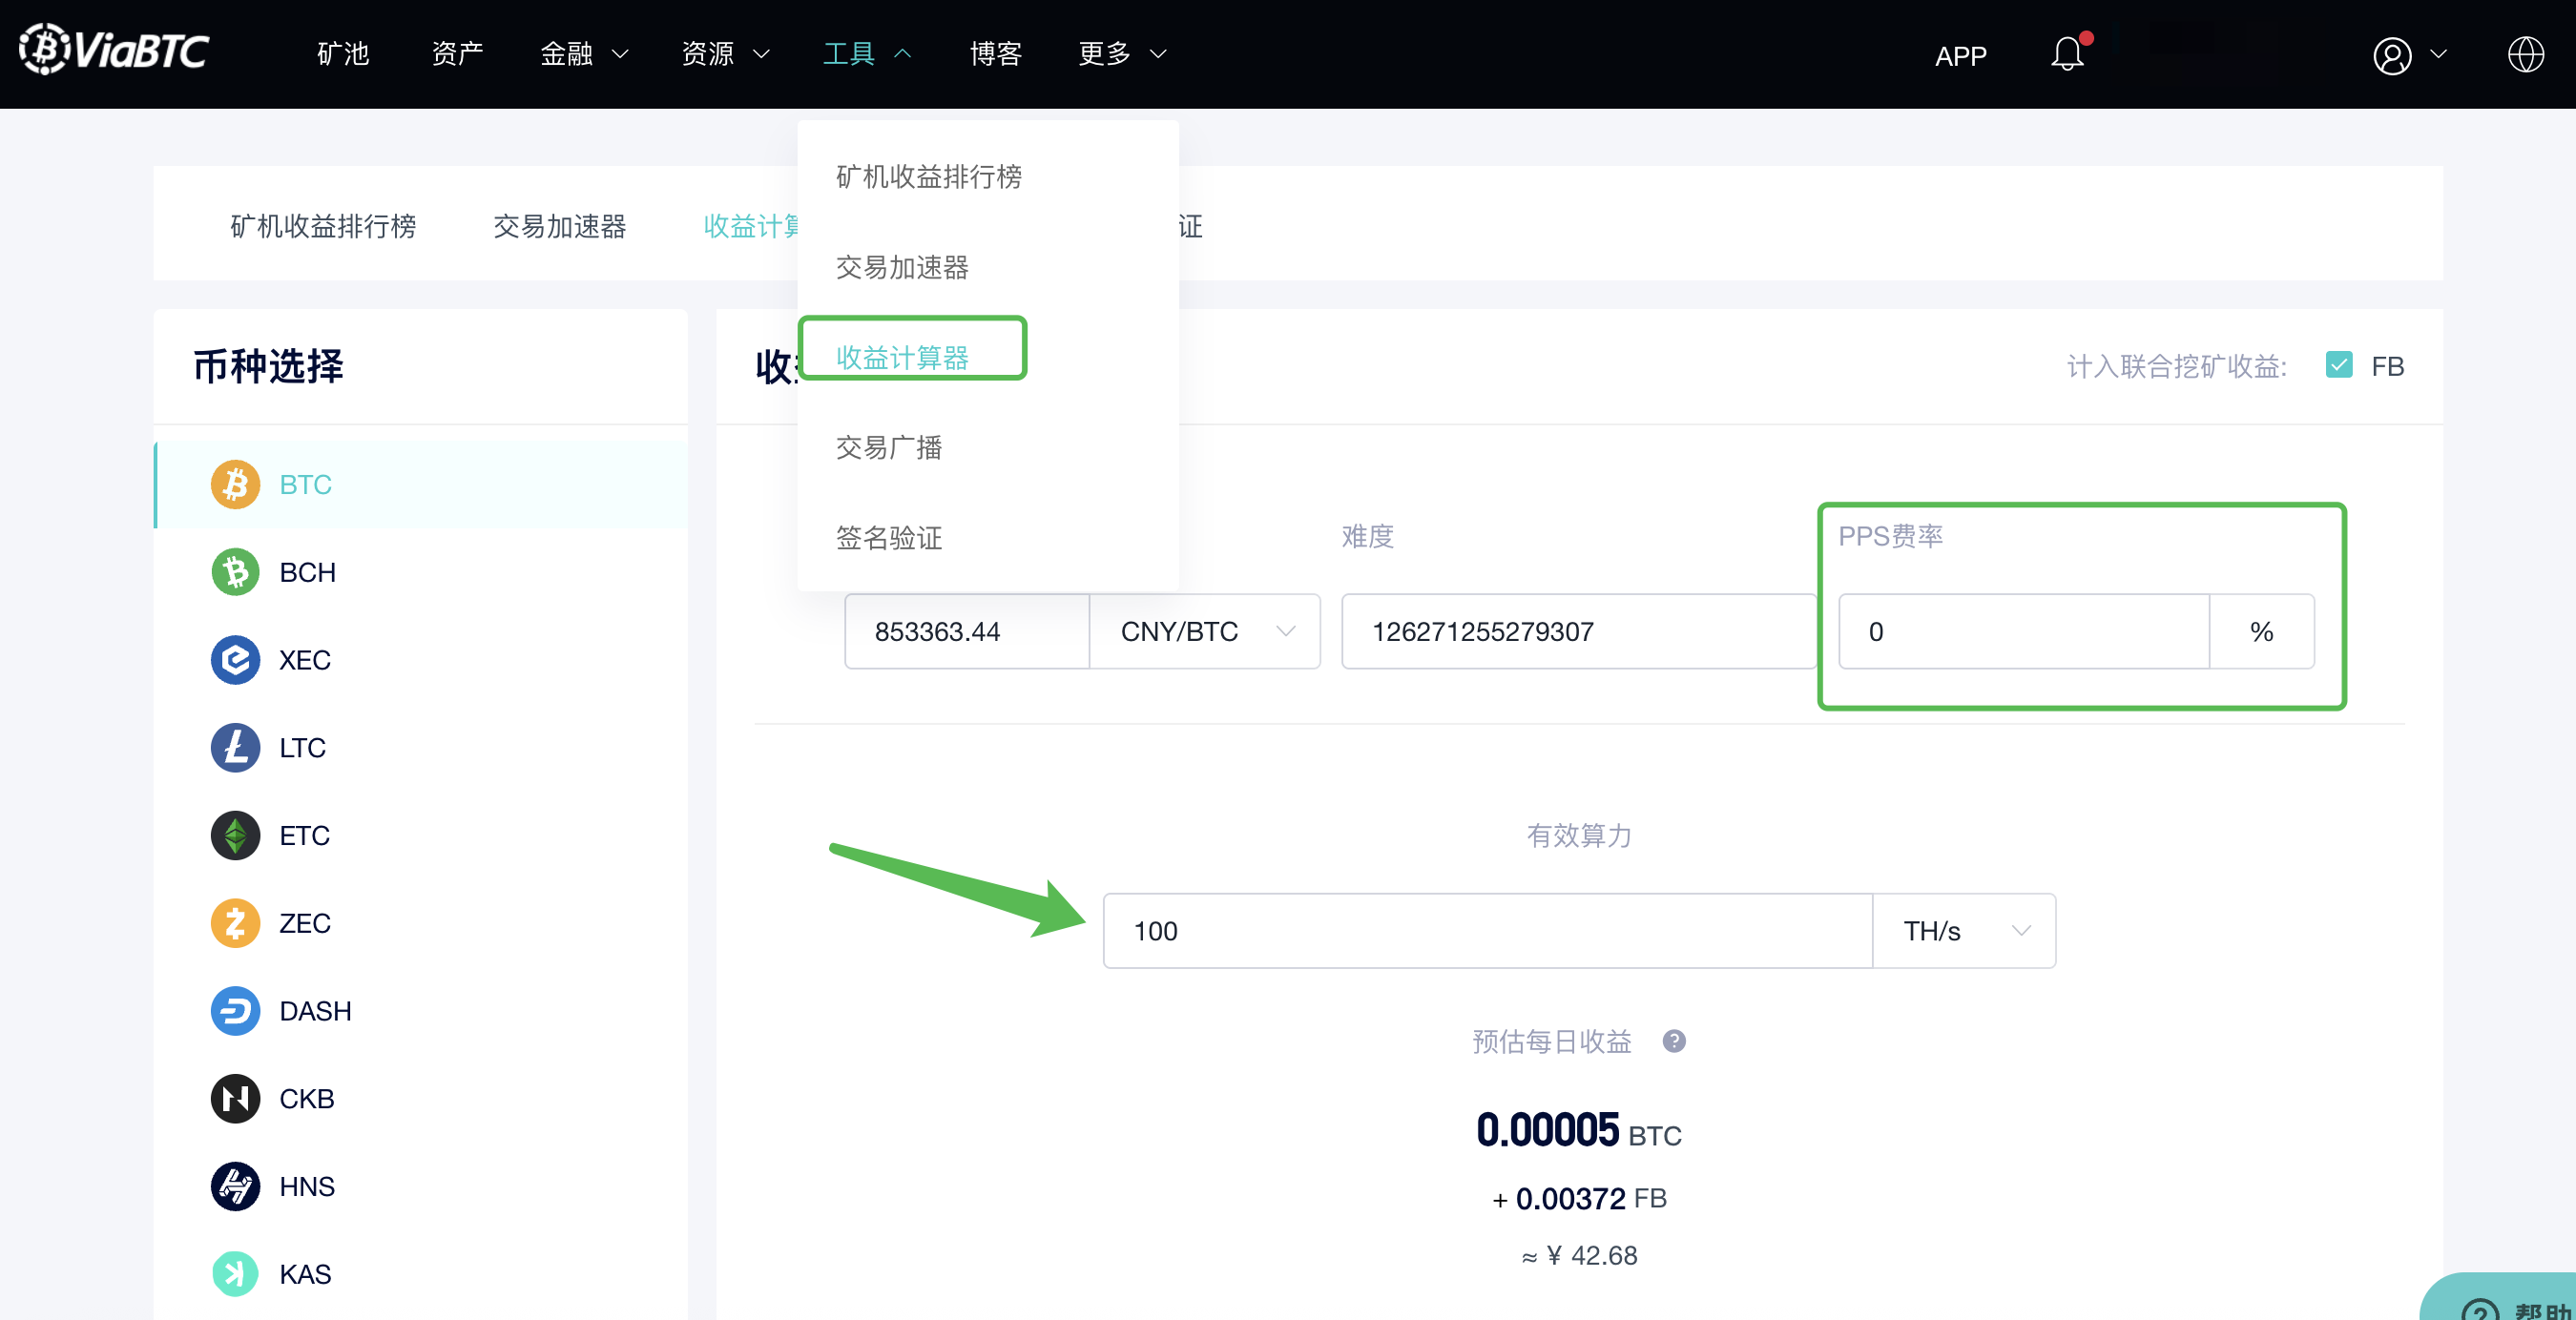Select the CKB coin icon
This screenshot has width=2576, height=1320.
pyautogui.click(x=235, y=1098)
